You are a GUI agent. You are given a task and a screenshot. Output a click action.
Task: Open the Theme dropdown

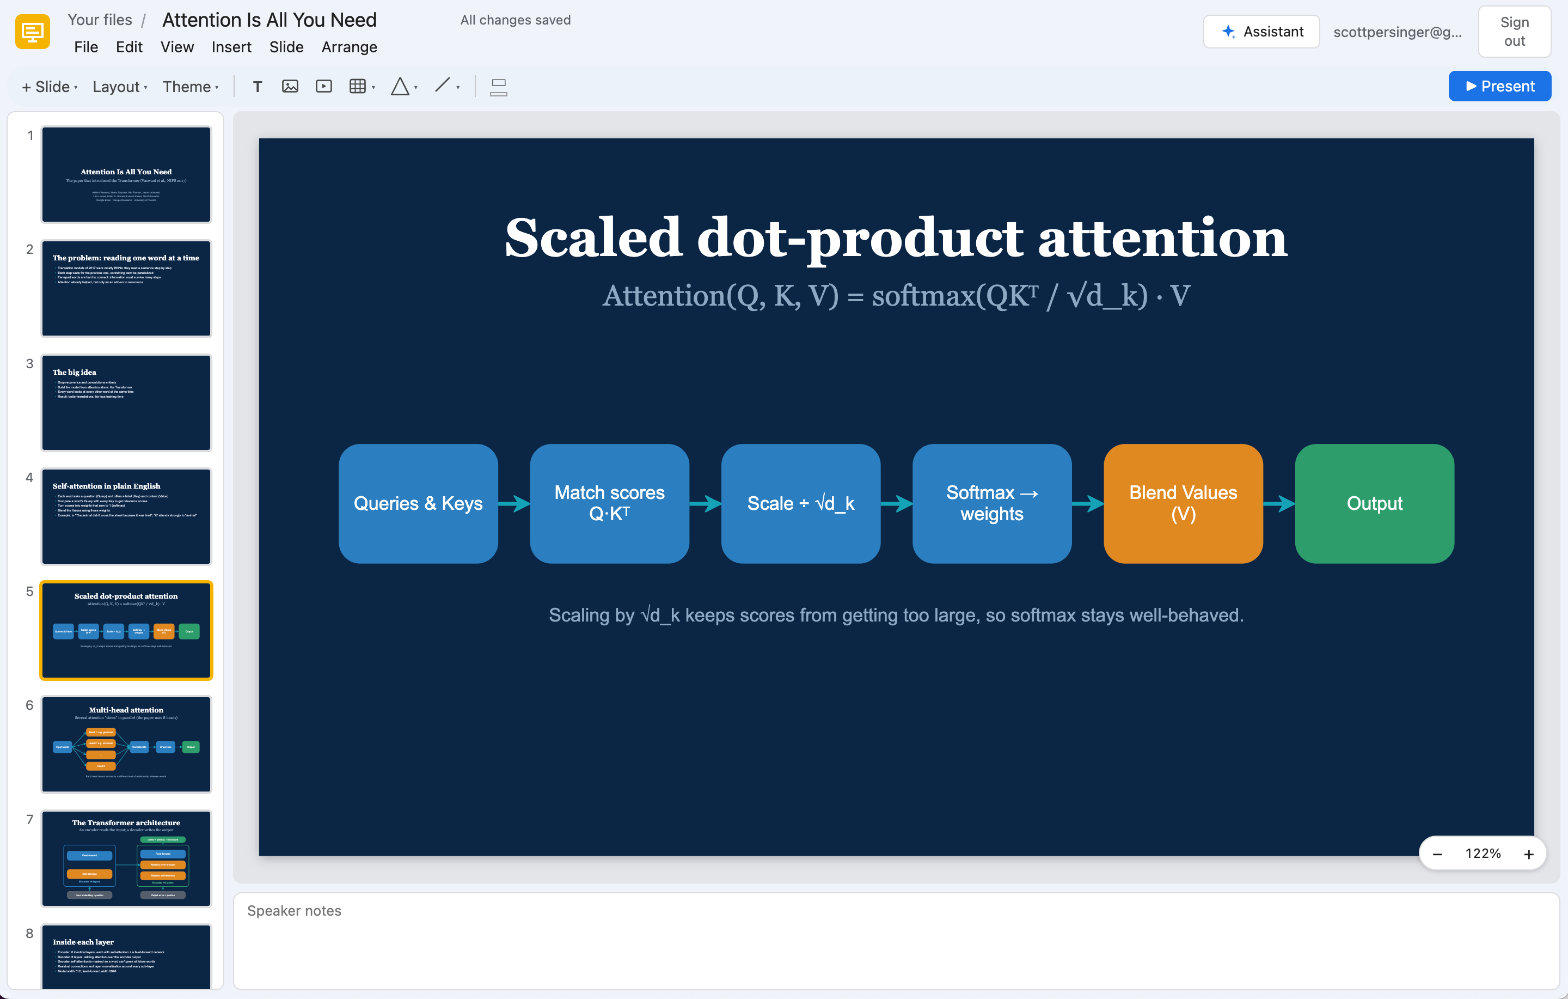coord(190,87)
